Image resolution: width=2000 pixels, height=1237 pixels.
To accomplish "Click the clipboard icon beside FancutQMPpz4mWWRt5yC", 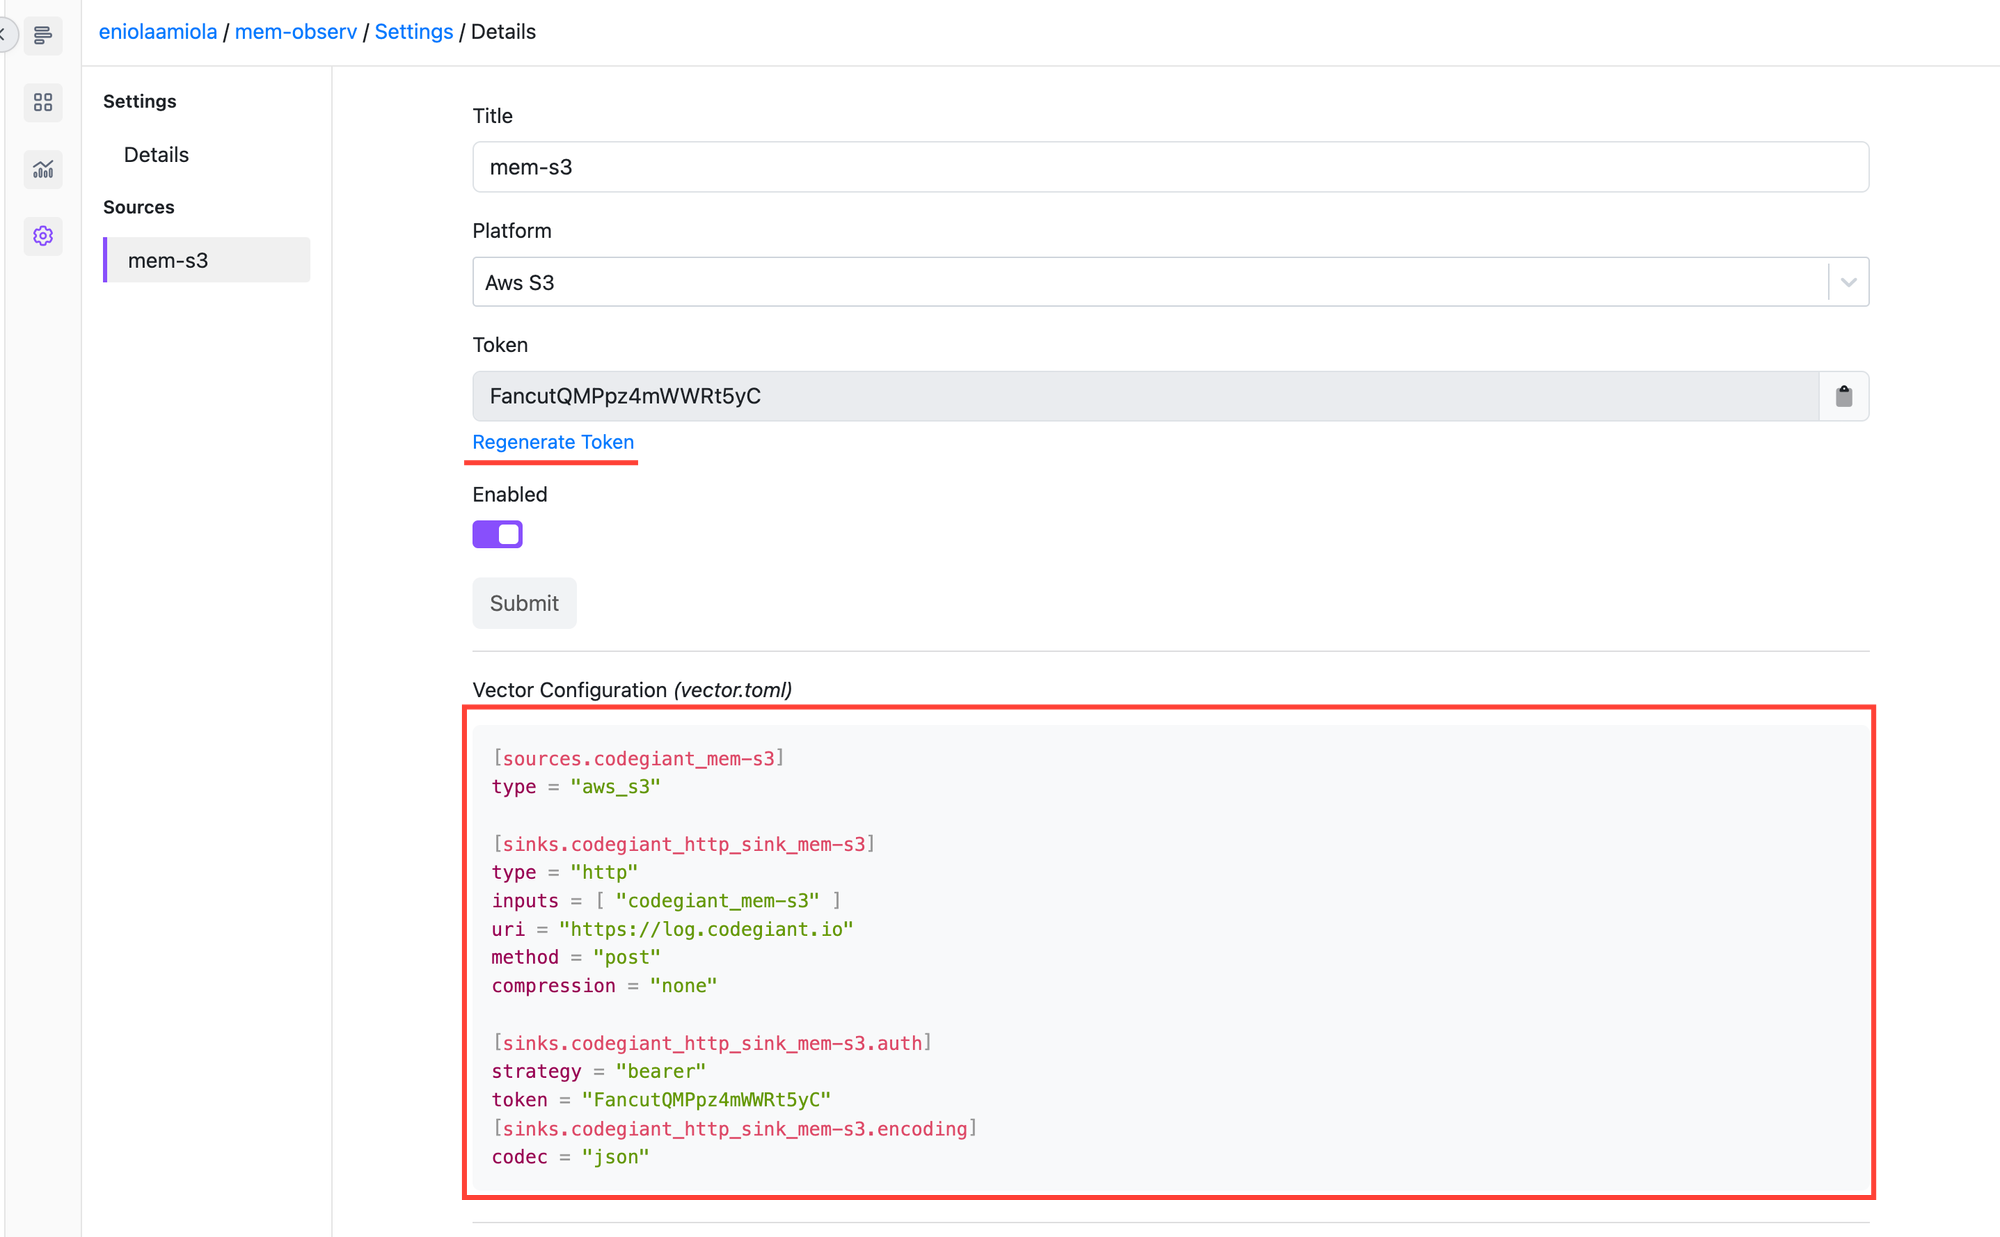I will coord(1843,395).
